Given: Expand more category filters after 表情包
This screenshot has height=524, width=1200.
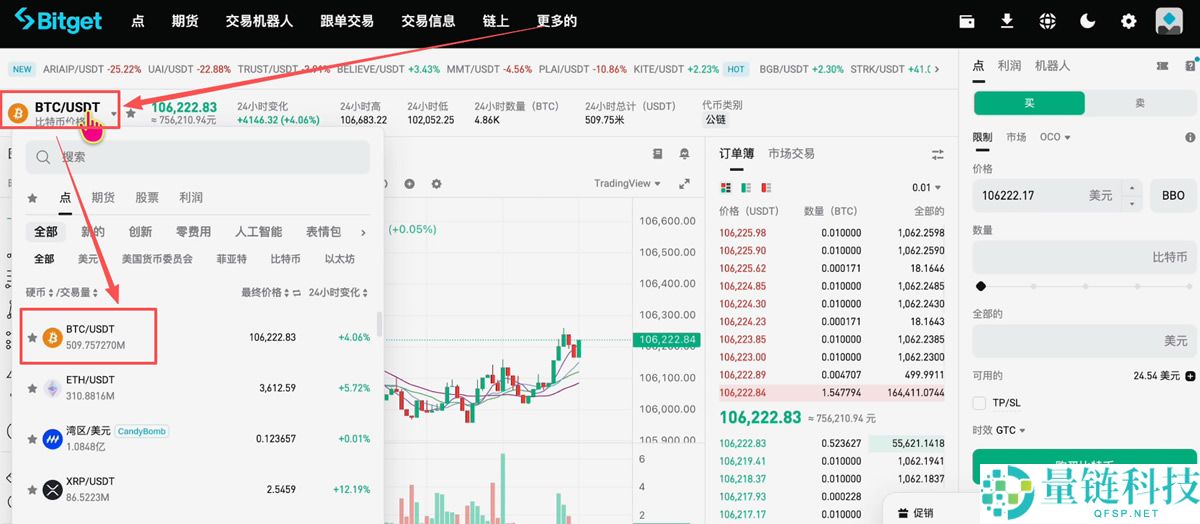Looking at the screenshot, I should 363,232.
